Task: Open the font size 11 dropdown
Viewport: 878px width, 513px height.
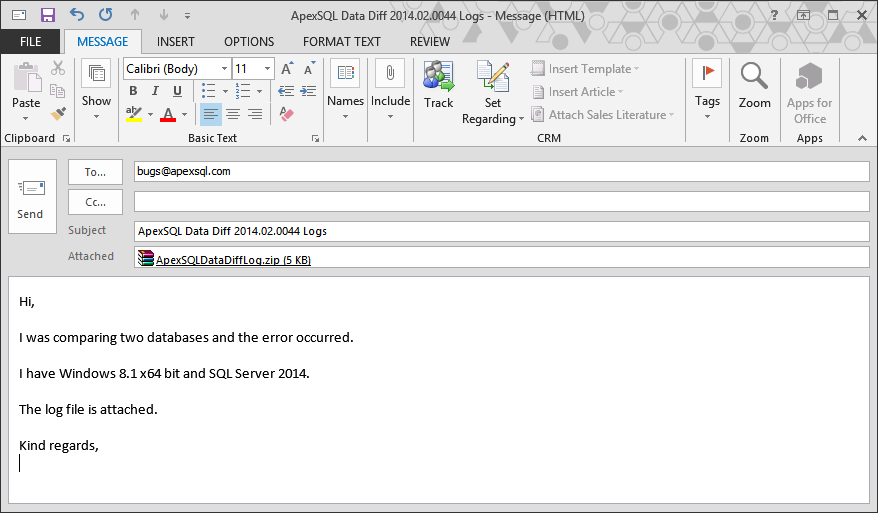Action: pos(267,69)
